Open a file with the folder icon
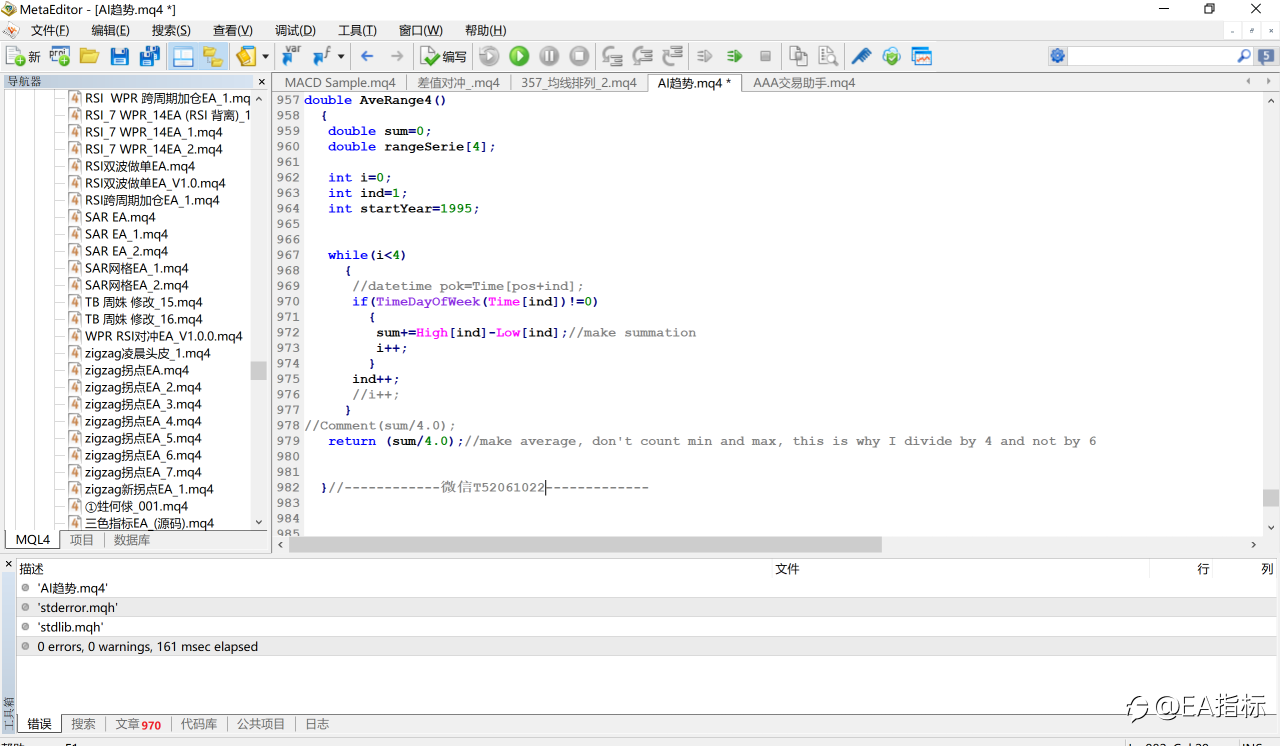The image size is (1280, 746). click(89, 56)
